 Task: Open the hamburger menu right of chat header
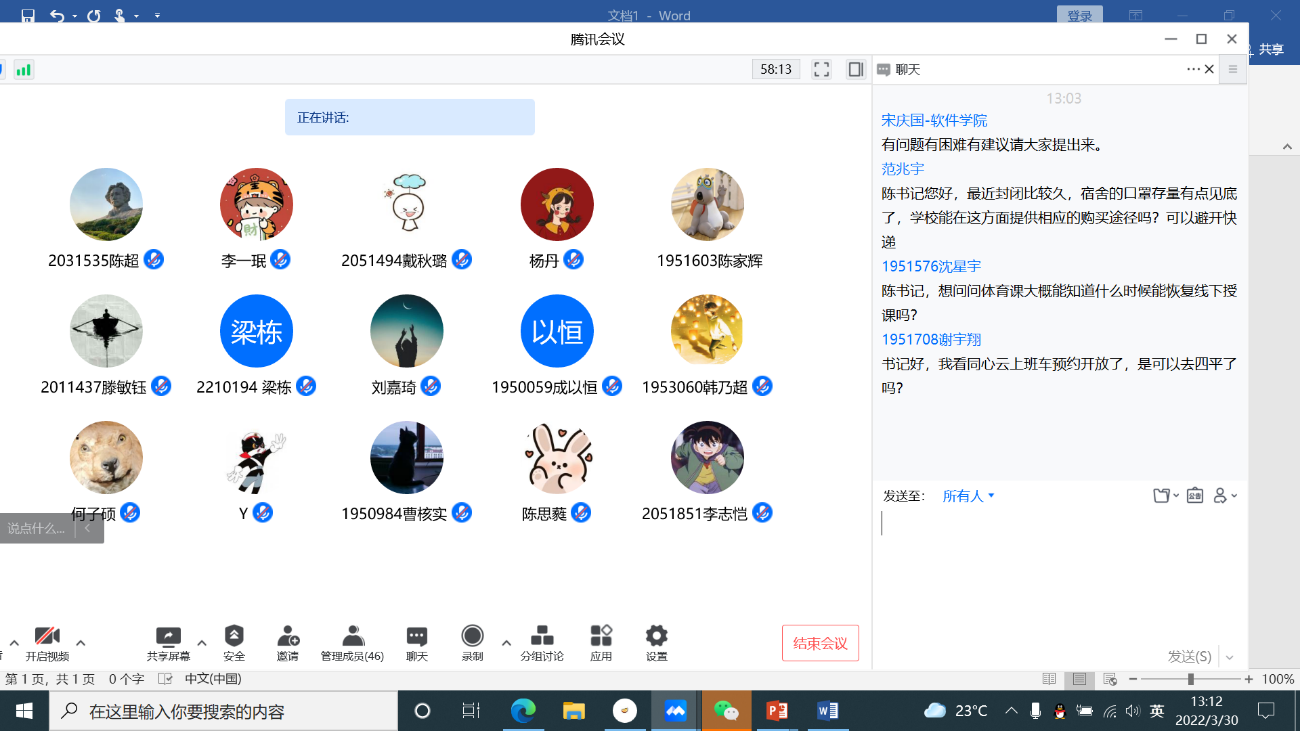coord(1233,69)
